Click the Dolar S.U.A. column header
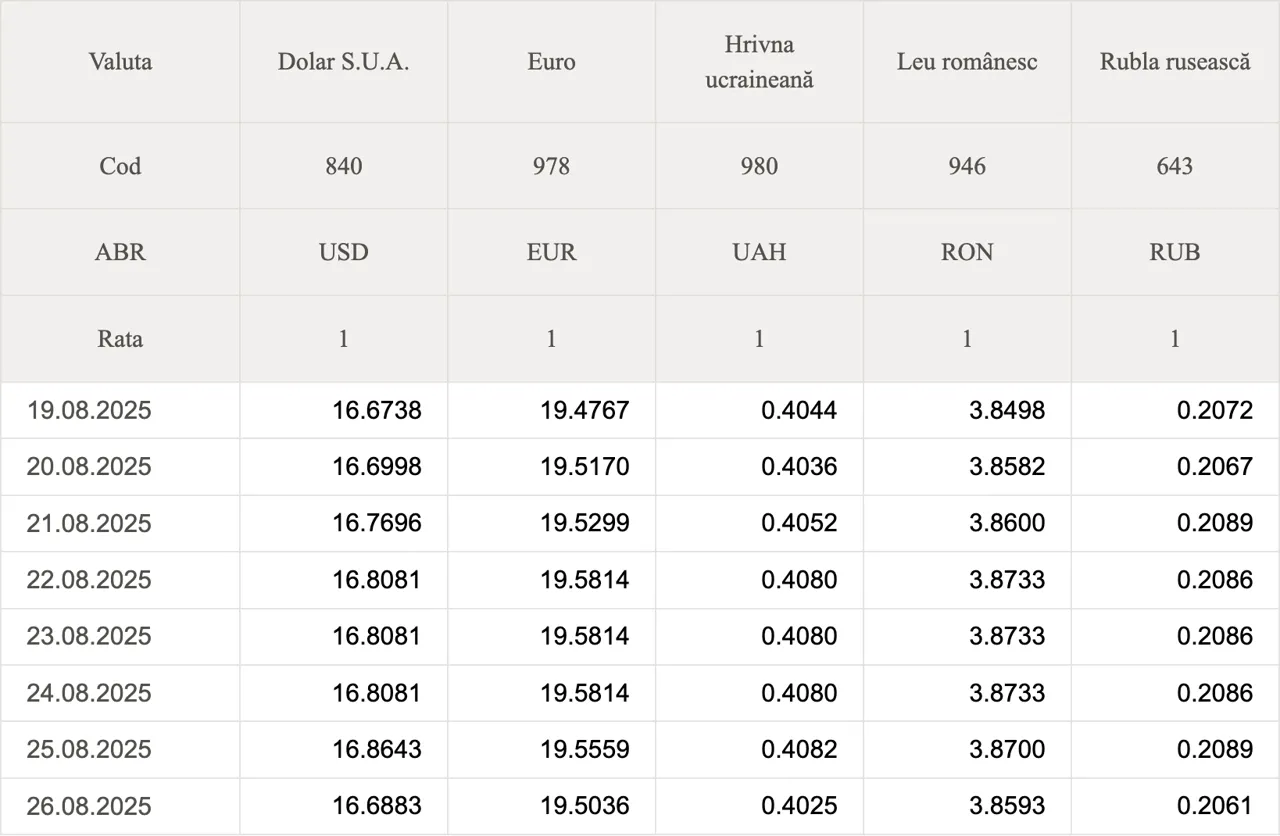1280x836 pixels. pyautogui.click(x=343, y=62)
